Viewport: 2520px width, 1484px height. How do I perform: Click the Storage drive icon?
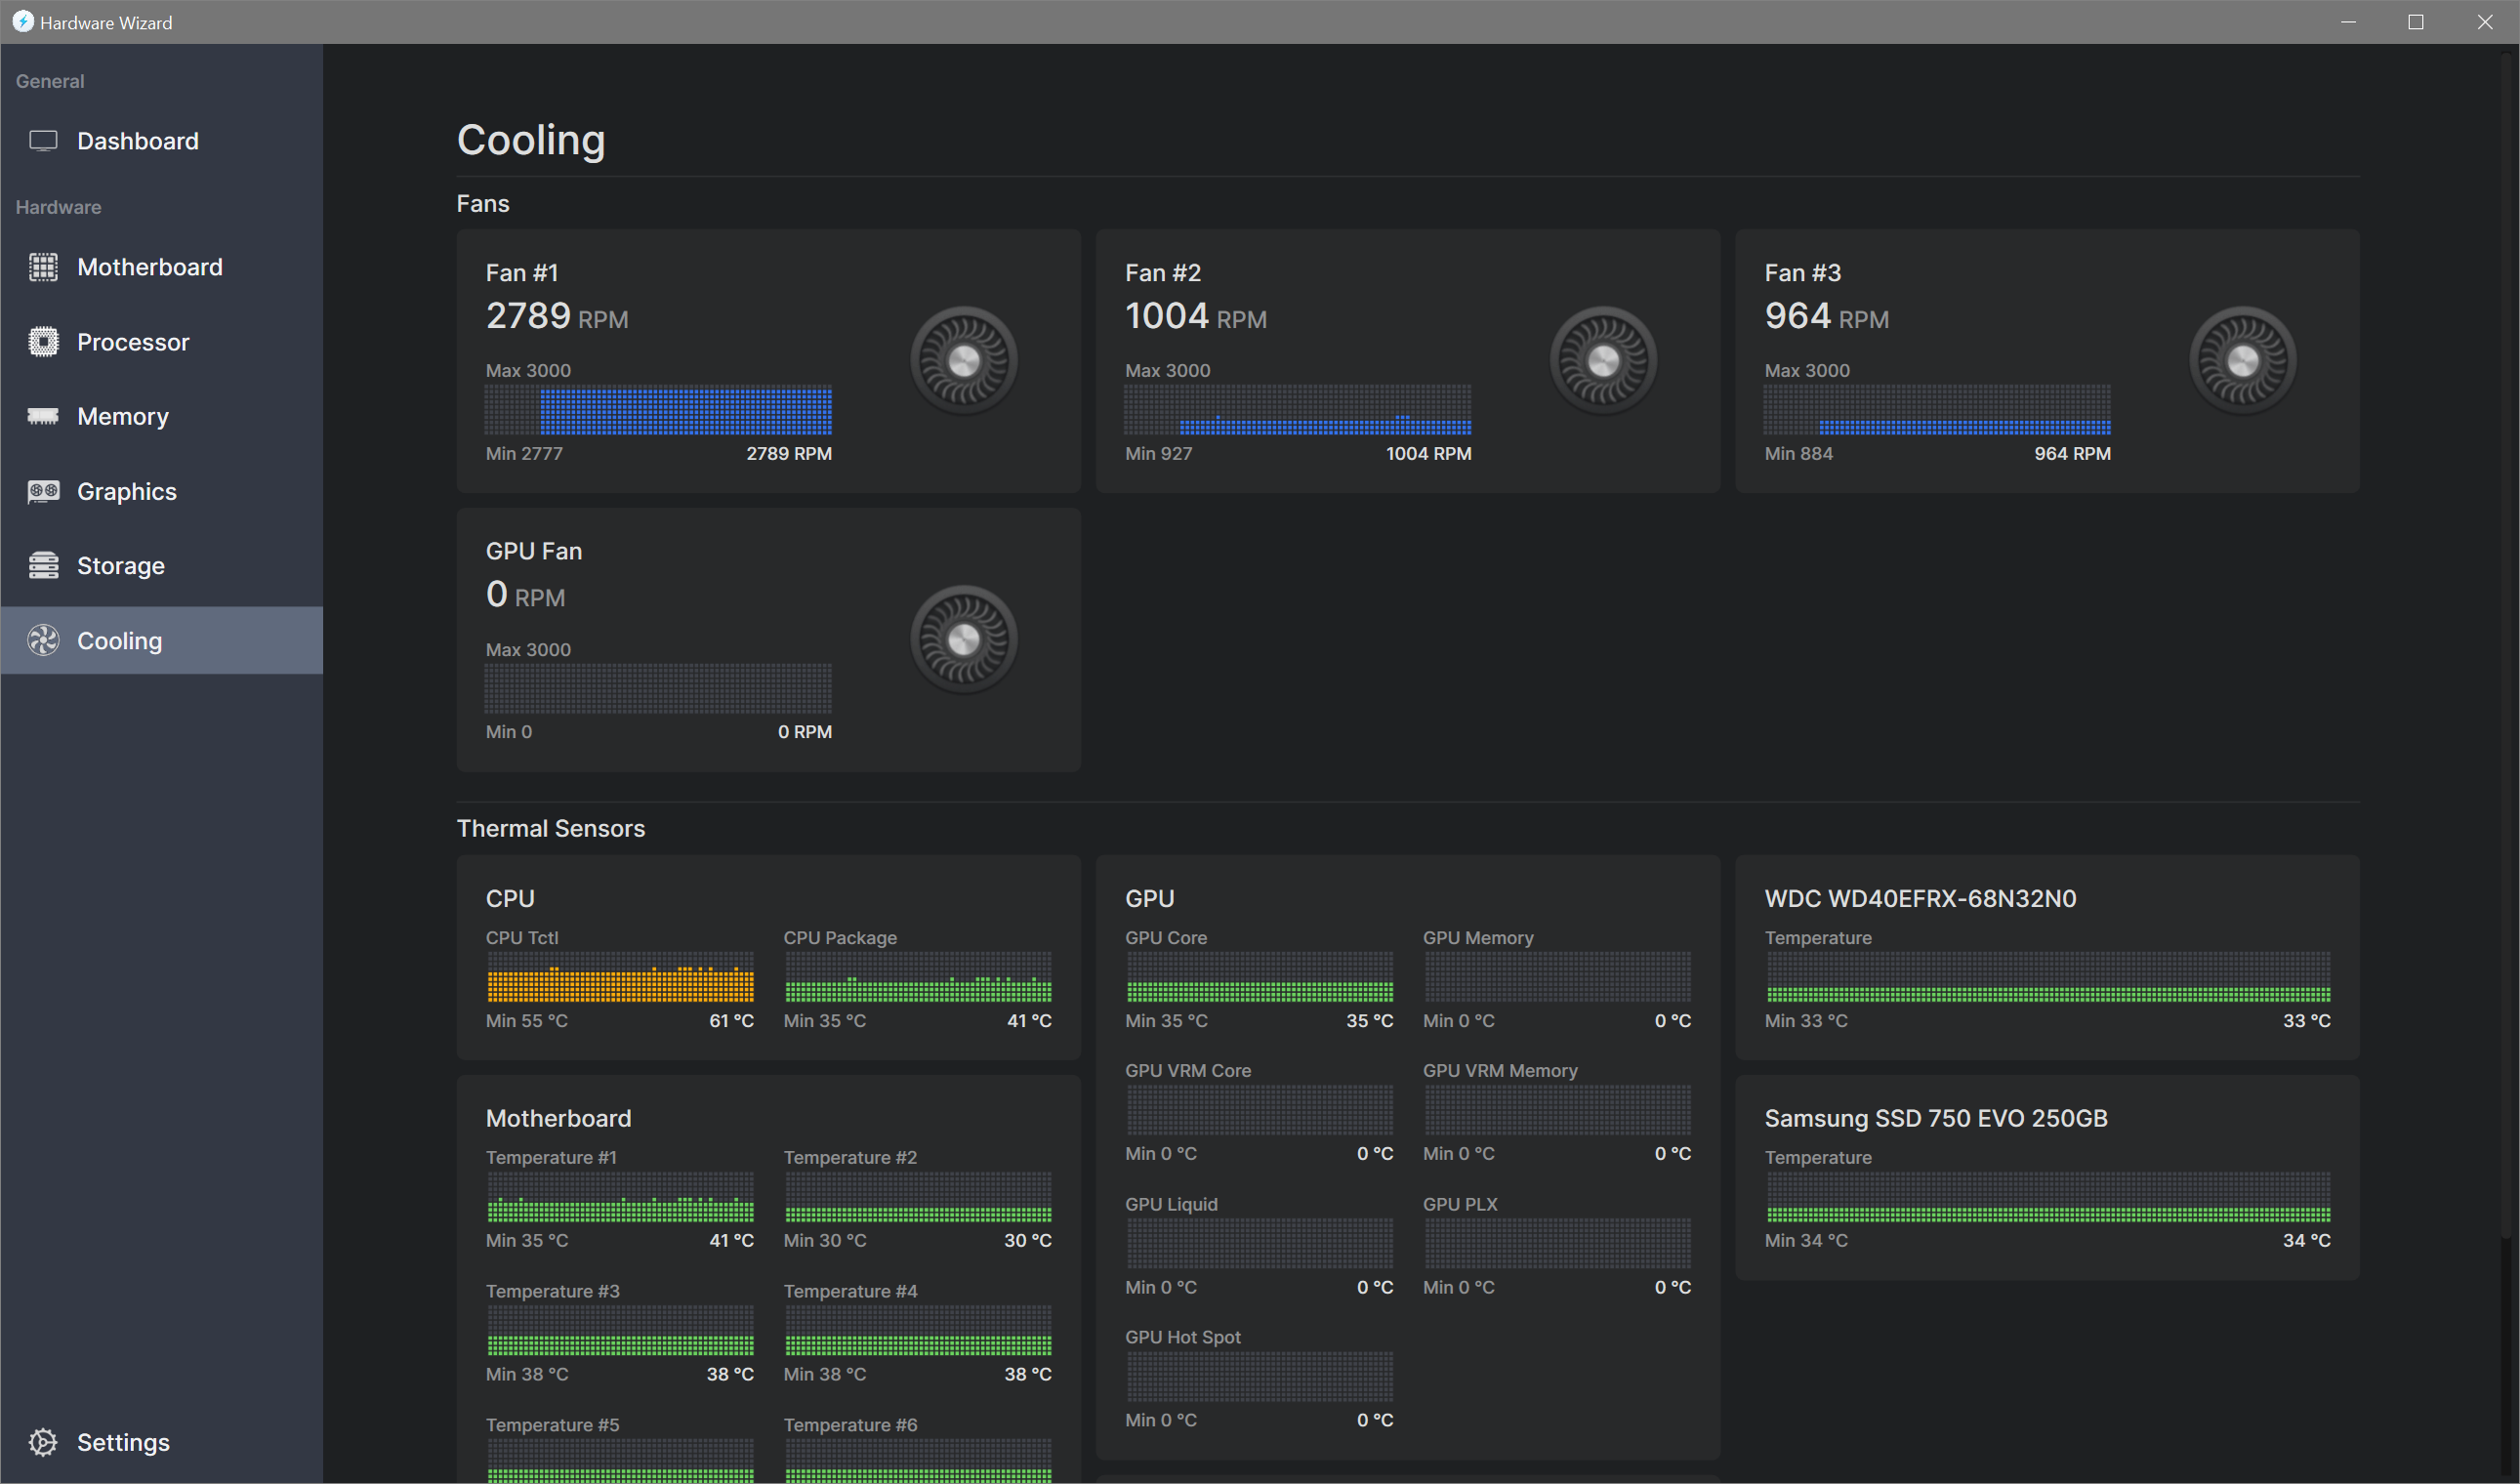tap(43, 566)
